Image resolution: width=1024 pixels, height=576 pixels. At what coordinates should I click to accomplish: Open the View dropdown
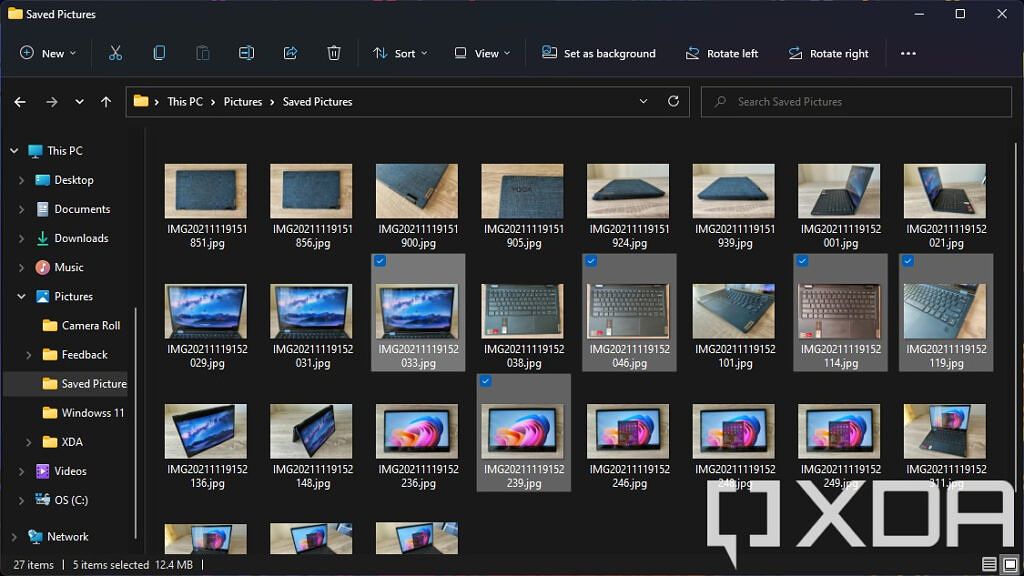482,53
